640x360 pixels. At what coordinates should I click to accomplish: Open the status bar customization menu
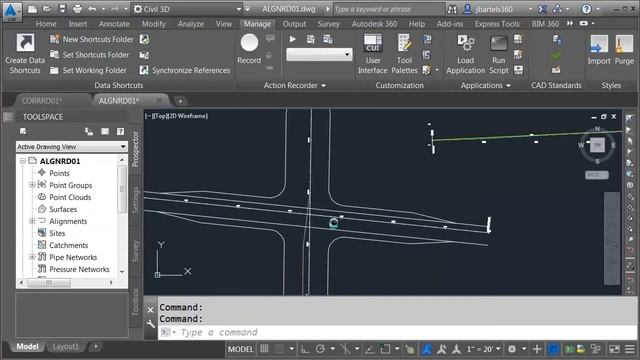(x=630, y=349)
